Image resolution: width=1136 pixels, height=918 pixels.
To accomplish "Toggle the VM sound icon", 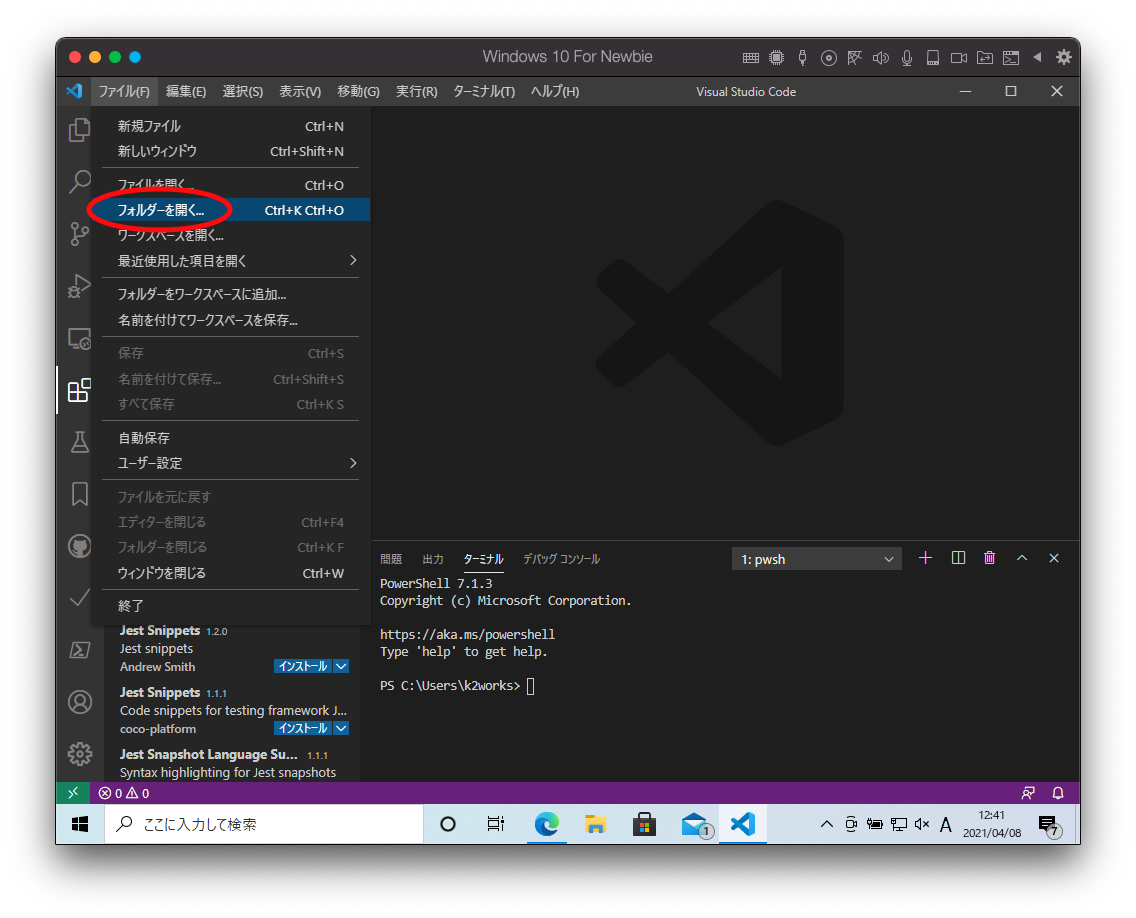I will pyautogui.click(x=880, y=58).
